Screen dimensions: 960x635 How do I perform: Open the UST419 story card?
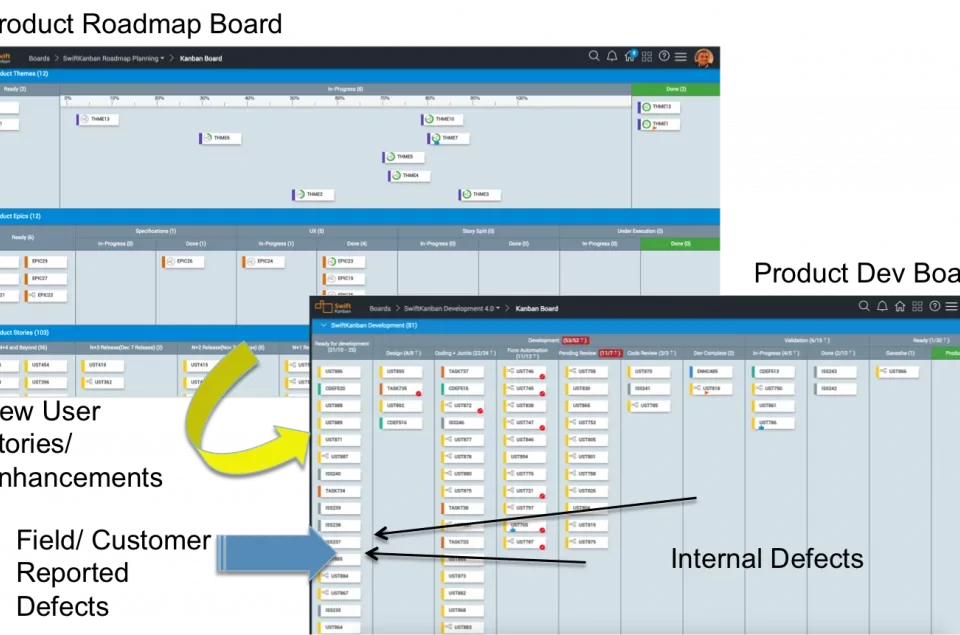[x=102, y=365]
